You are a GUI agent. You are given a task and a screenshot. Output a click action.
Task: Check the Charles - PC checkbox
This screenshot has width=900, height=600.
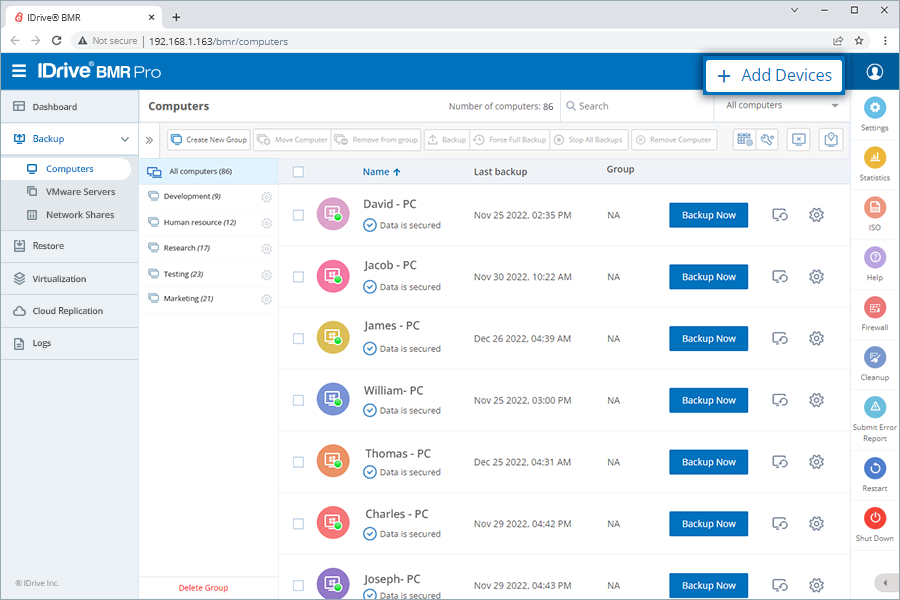point(298,524)
